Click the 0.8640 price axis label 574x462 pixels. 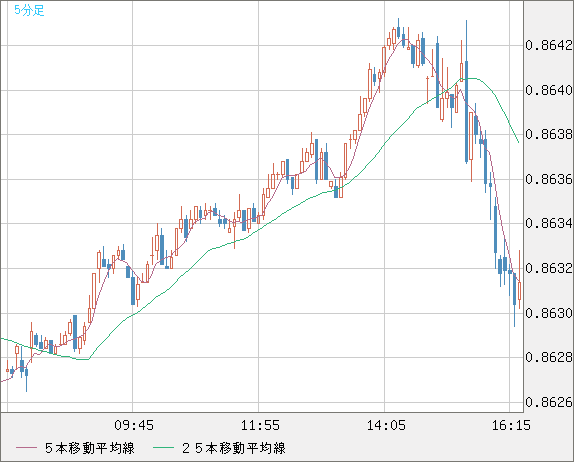[x=549, y=90]
